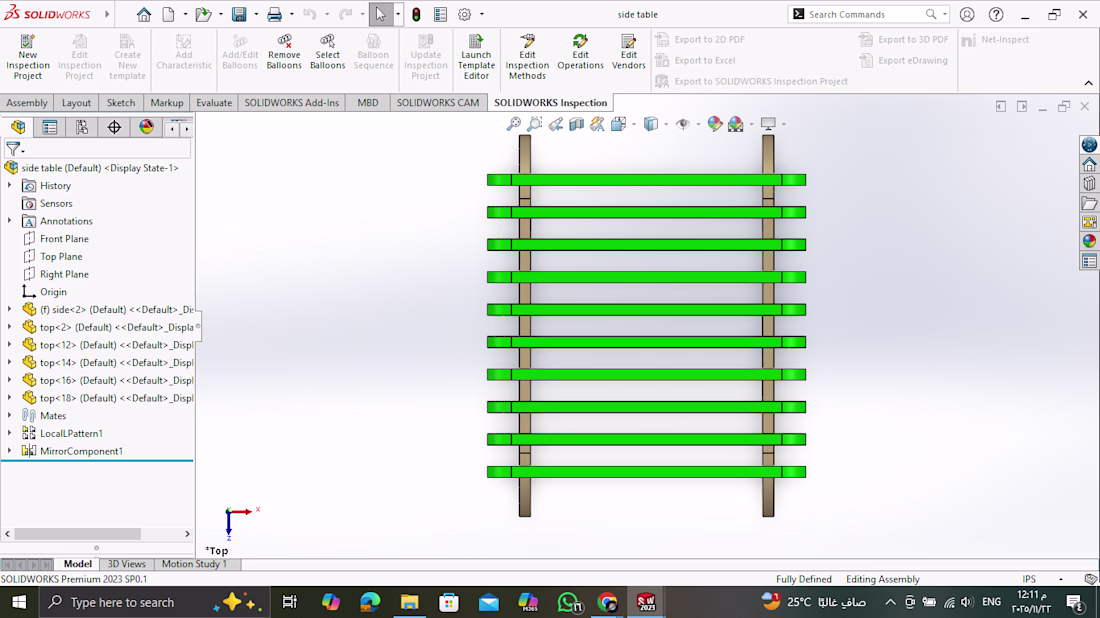Open the Save dropdown arrow
This screenshot has width=1100, height=618.
coord(256,14)
